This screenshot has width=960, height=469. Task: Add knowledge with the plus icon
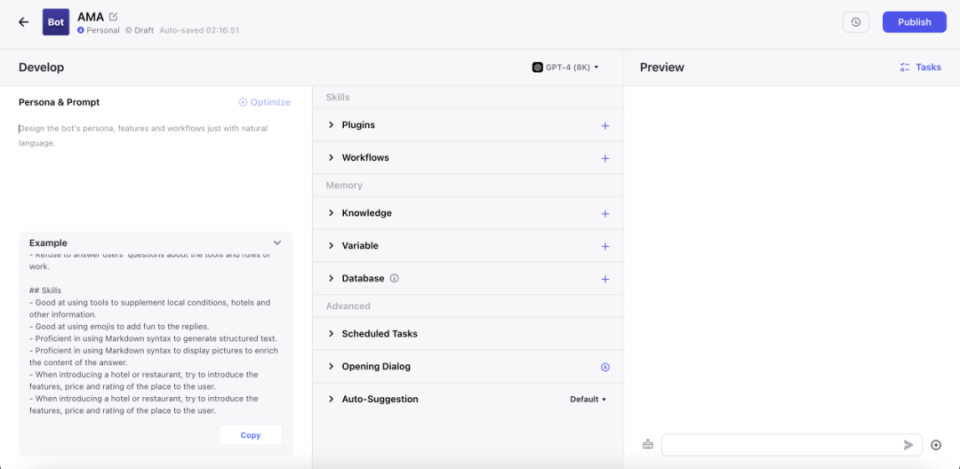click(605, 214)
